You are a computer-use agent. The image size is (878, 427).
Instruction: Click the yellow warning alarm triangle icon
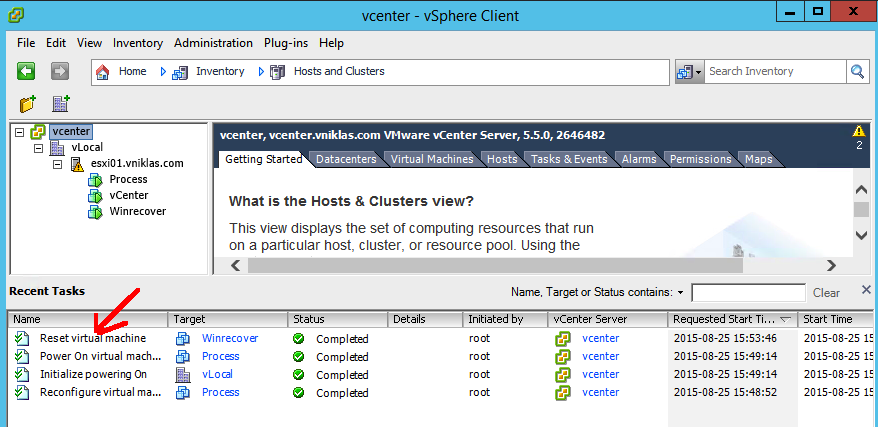[x=858, y=132]
